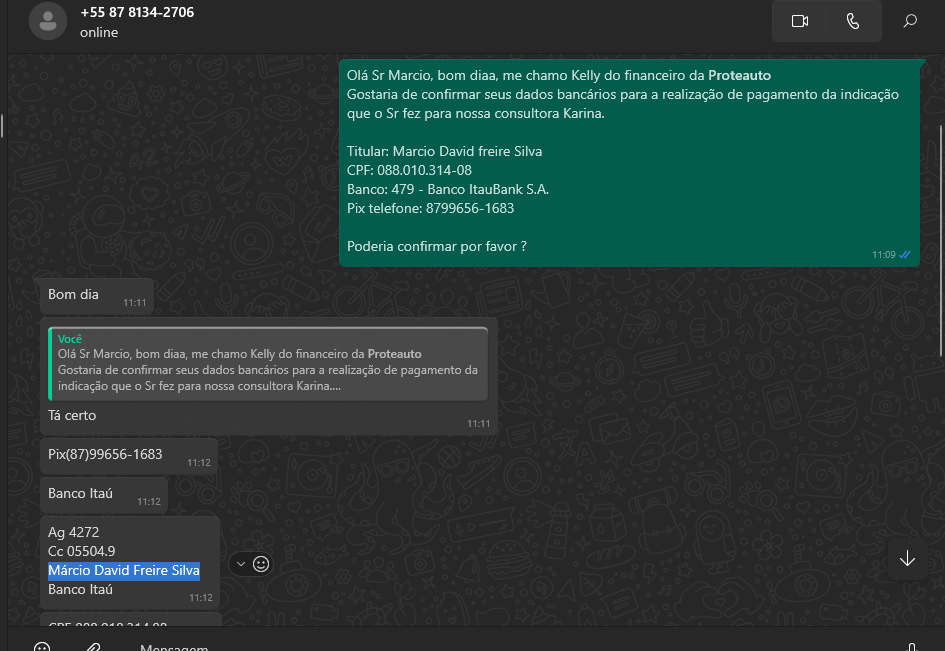Click the paperclip attach icon
The image size is (945, 651).
click(92, 647)
